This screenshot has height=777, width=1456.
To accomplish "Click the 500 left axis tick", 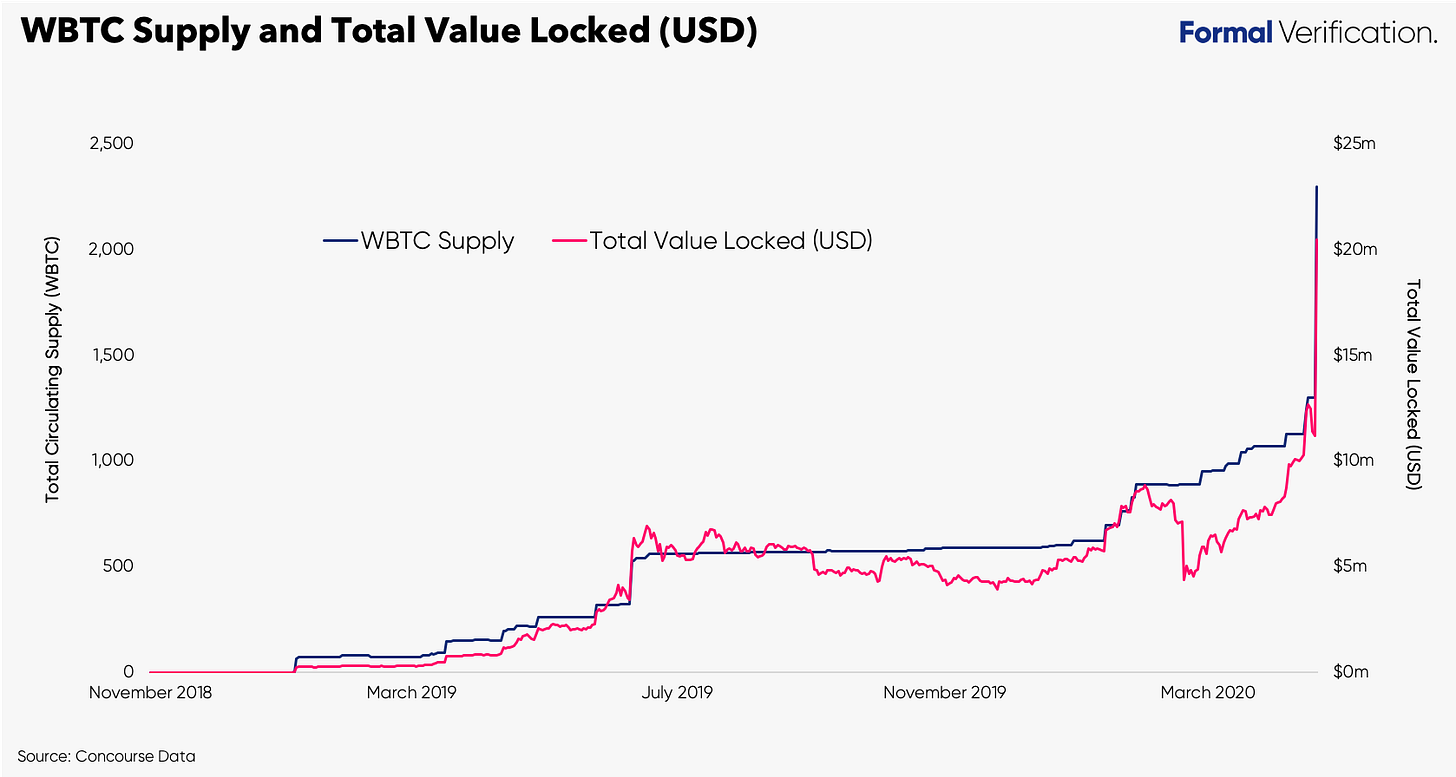I will 120,566.
